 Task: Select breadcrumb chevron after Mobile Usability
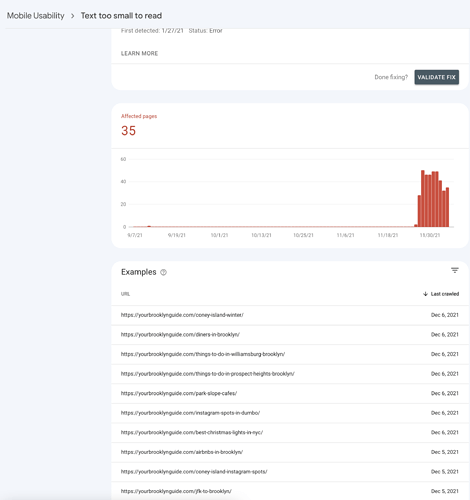tap(72, 16)
